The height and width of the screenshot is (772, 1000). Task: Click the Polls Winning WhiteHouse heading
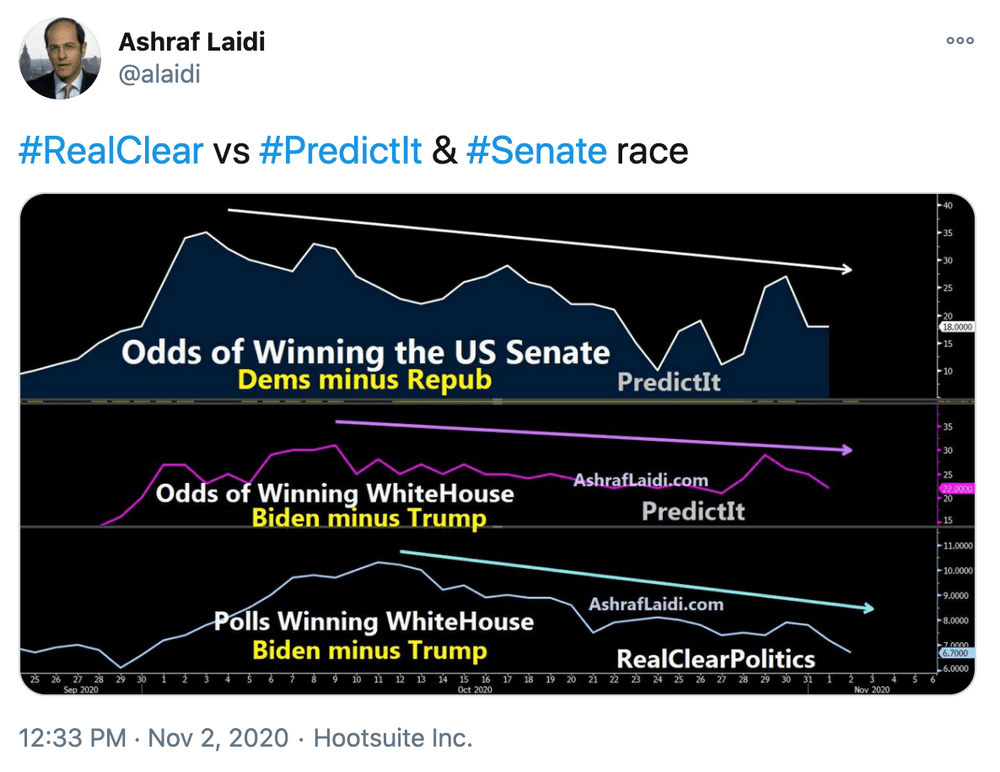pyautogui.click(x=374, y=621)
